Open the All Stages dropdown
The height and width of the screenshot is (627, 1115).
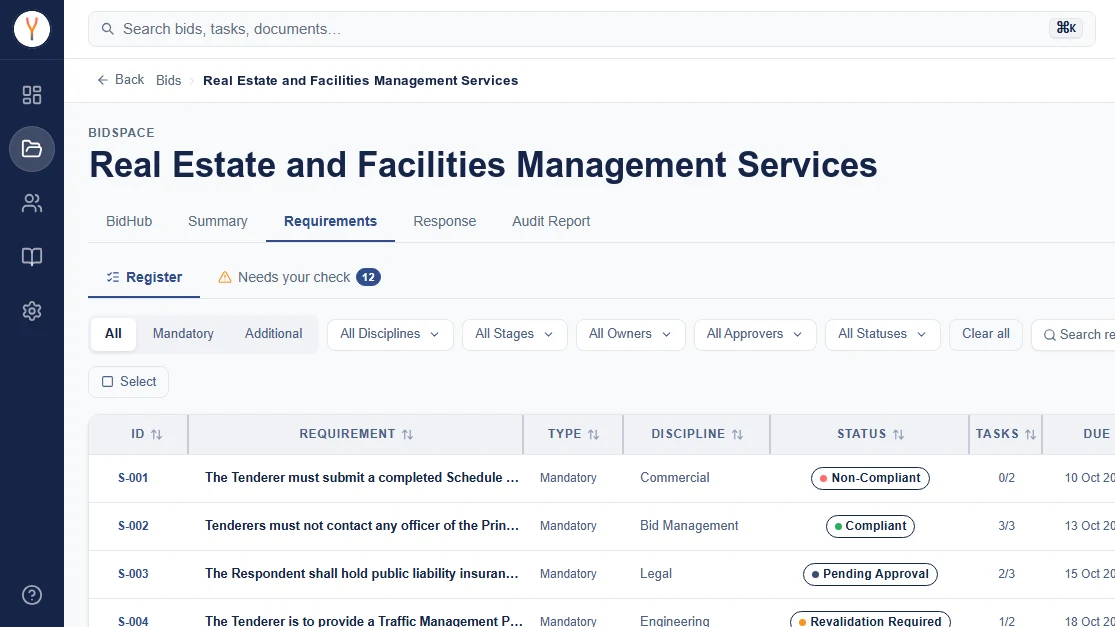(x=514, y=334)
